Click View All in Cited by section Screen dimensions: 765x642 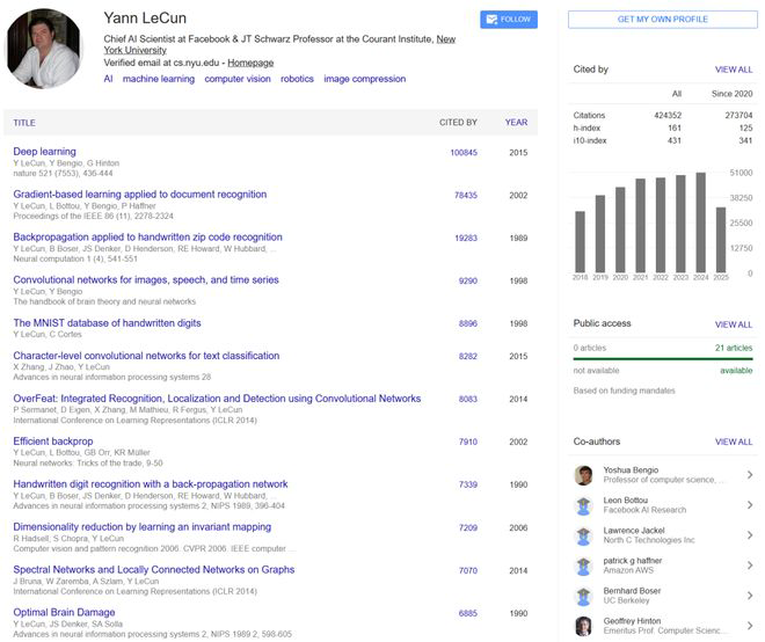tap(734, 70)
